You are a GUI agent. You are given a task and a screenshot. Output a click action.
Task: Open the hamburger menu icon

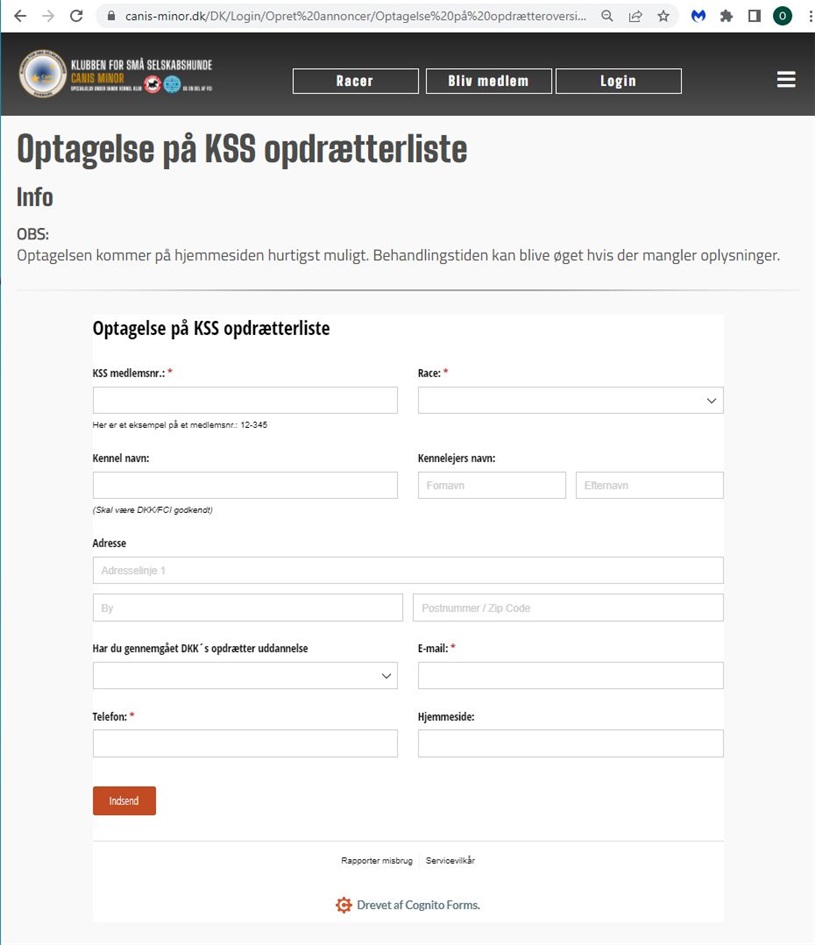[x=786, y=80]
